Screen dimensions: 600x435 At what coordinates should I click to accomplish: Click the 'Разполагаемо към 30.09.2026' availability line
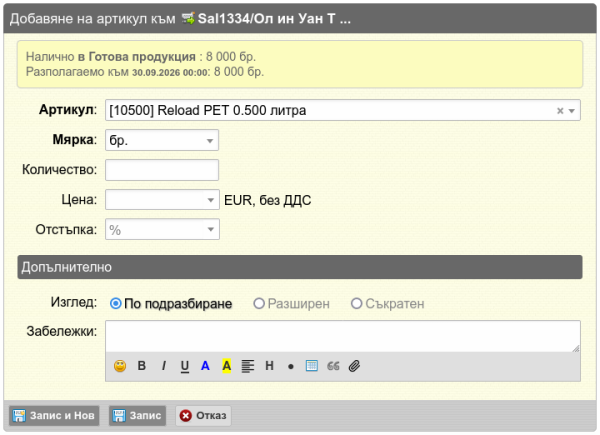coord(145,72)
